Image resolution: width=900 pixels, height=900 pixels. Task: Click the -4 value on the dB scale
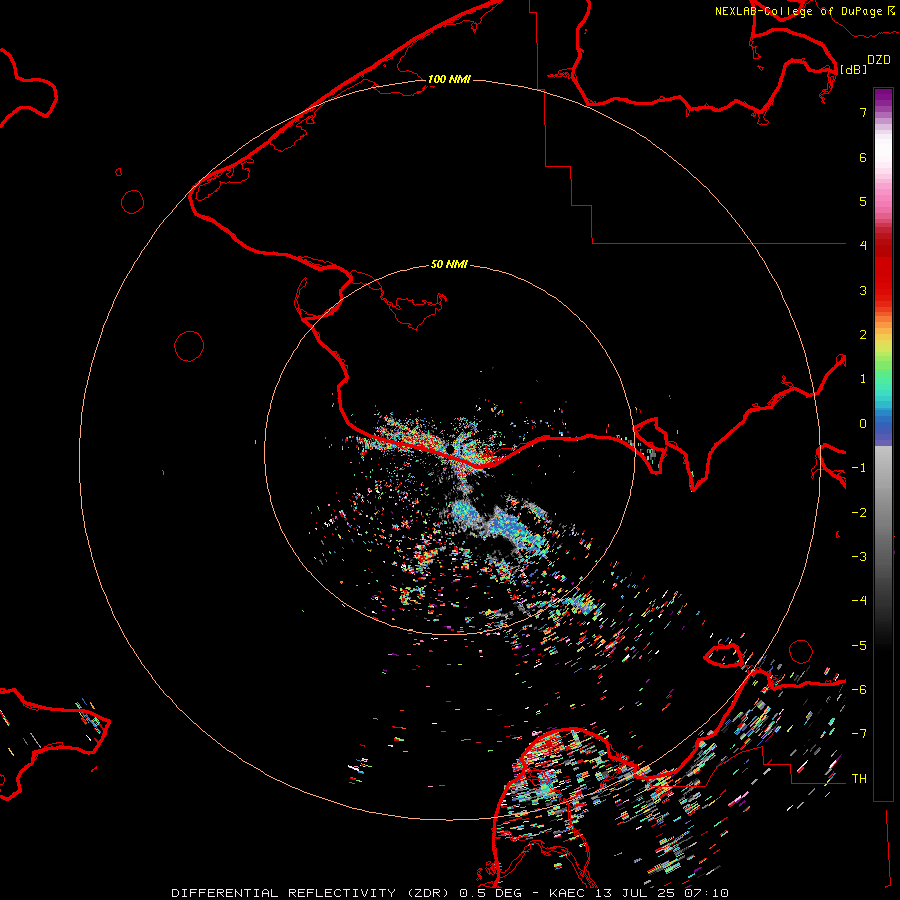coord(859,600)
